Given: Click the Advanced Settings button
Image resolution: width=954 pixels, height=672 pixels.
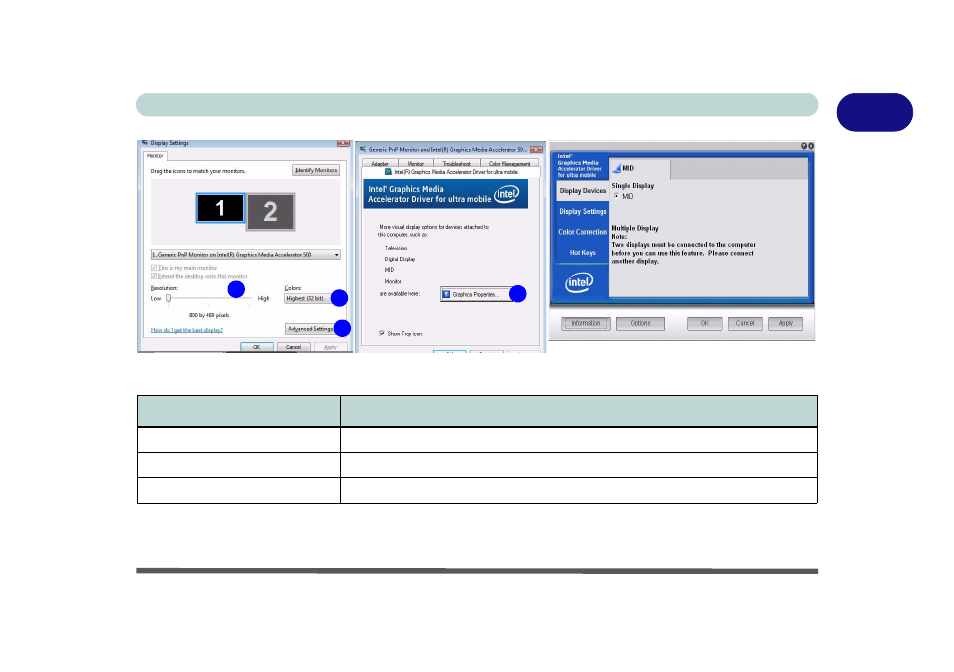Looking at the screenshot, I should coord(312,329).
